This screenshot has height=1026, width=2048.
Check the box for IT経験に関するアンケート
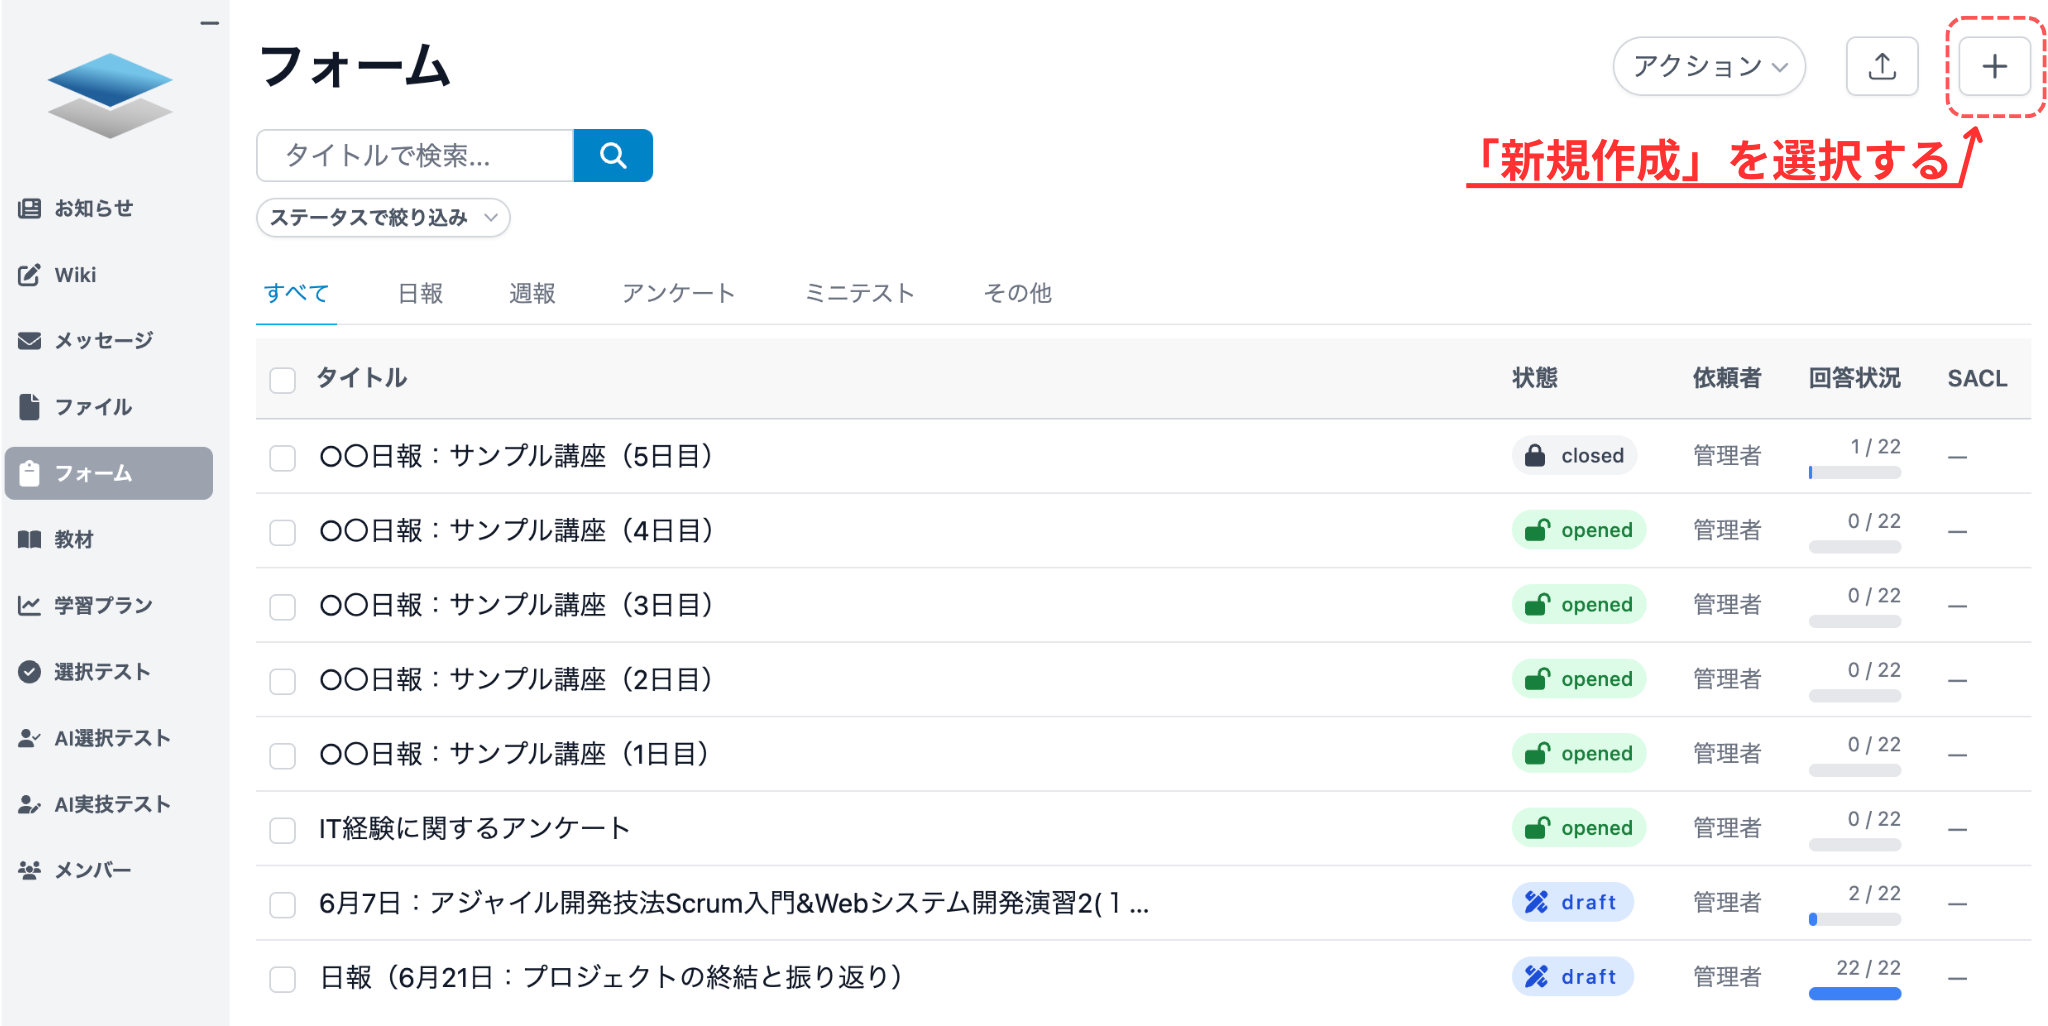283,830
